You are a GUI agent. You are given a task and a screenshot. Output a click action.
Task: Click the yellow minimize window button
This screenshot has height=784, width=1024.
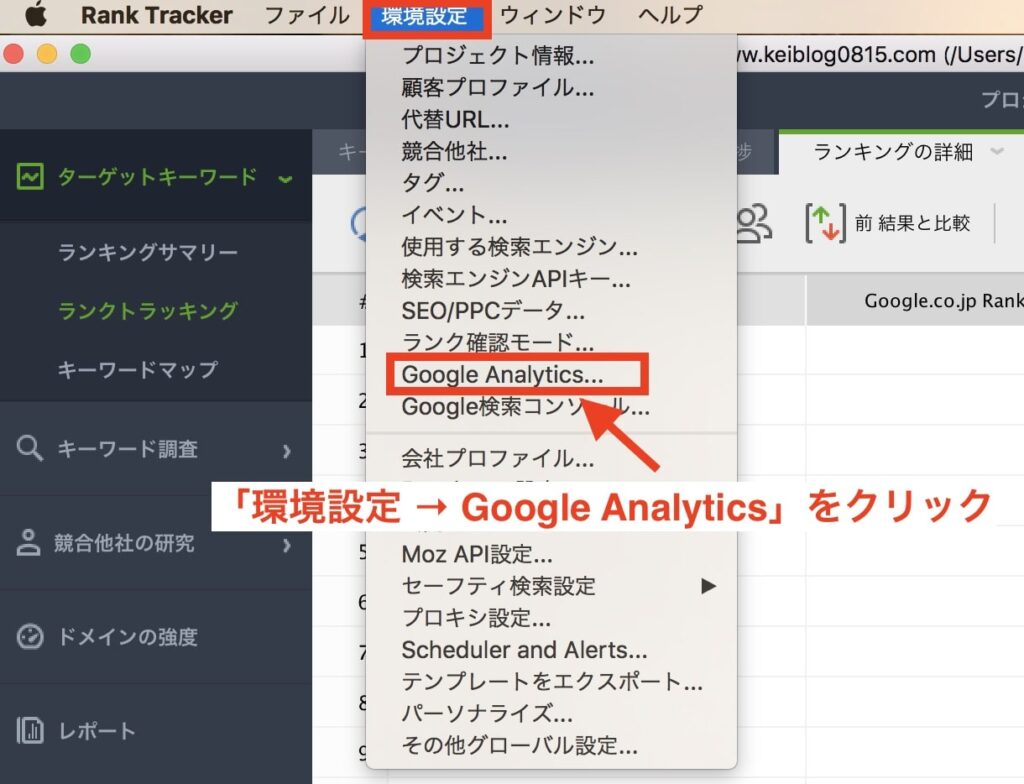(x=47, y=54)
